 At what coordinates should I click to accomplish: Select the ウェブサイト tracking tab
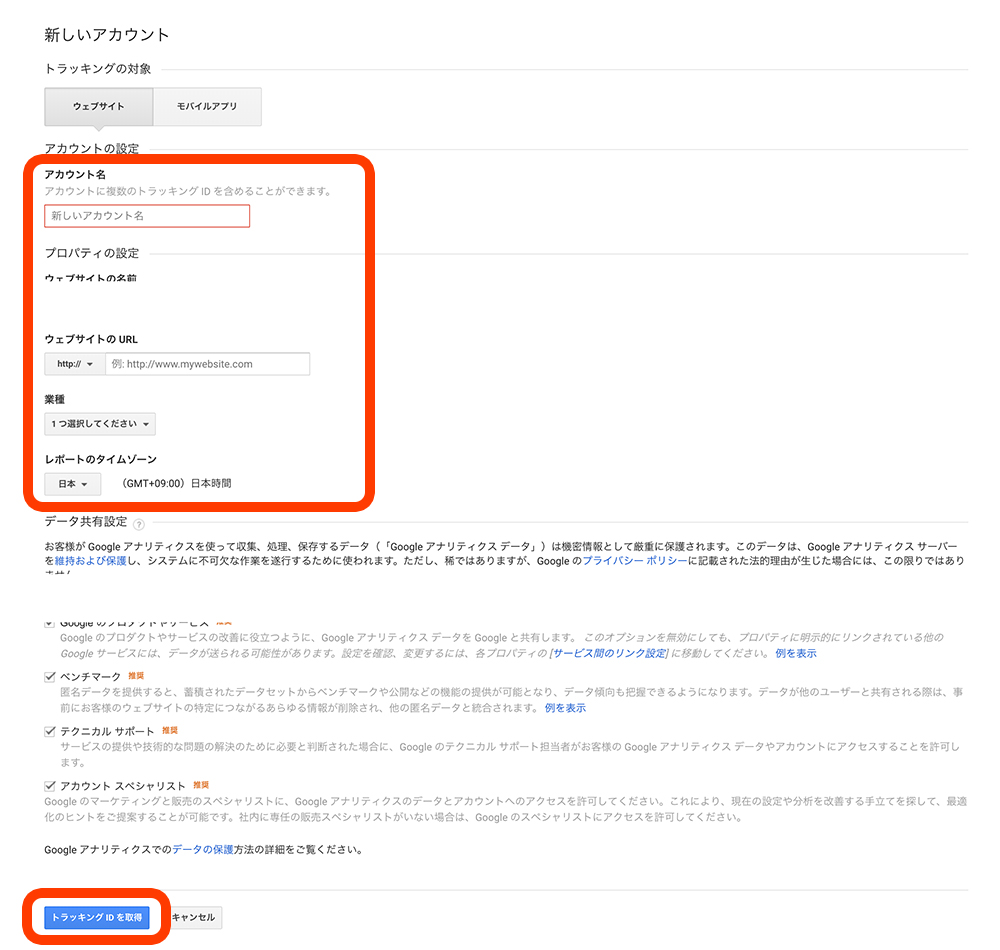coord(99,106)
